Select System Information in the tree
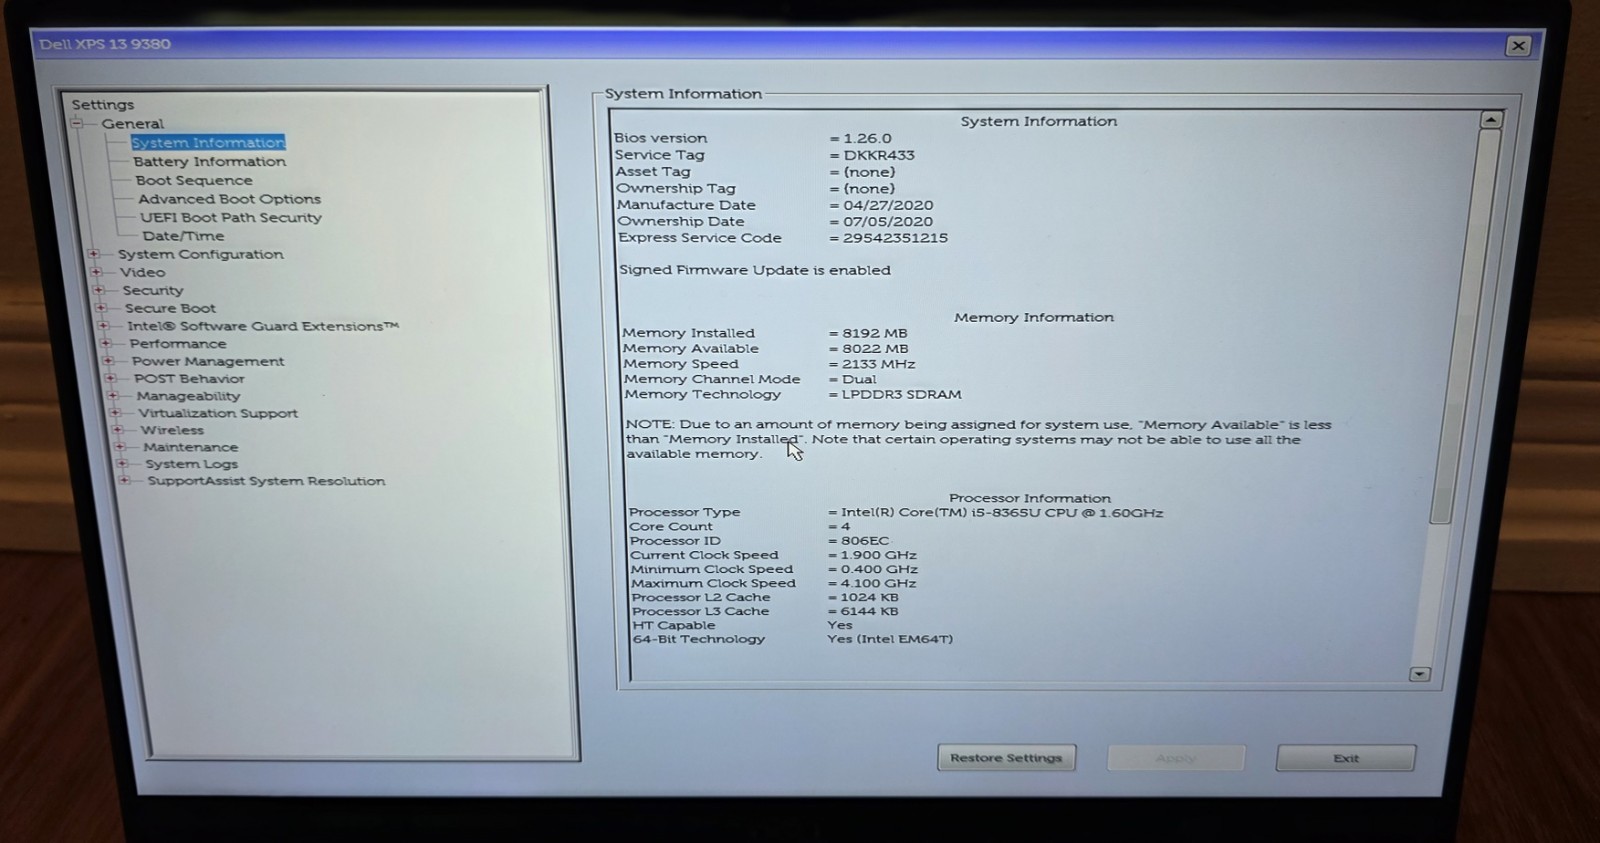Screen dimensions: 1600x843 pyautogui.click(x=208, y=143)
